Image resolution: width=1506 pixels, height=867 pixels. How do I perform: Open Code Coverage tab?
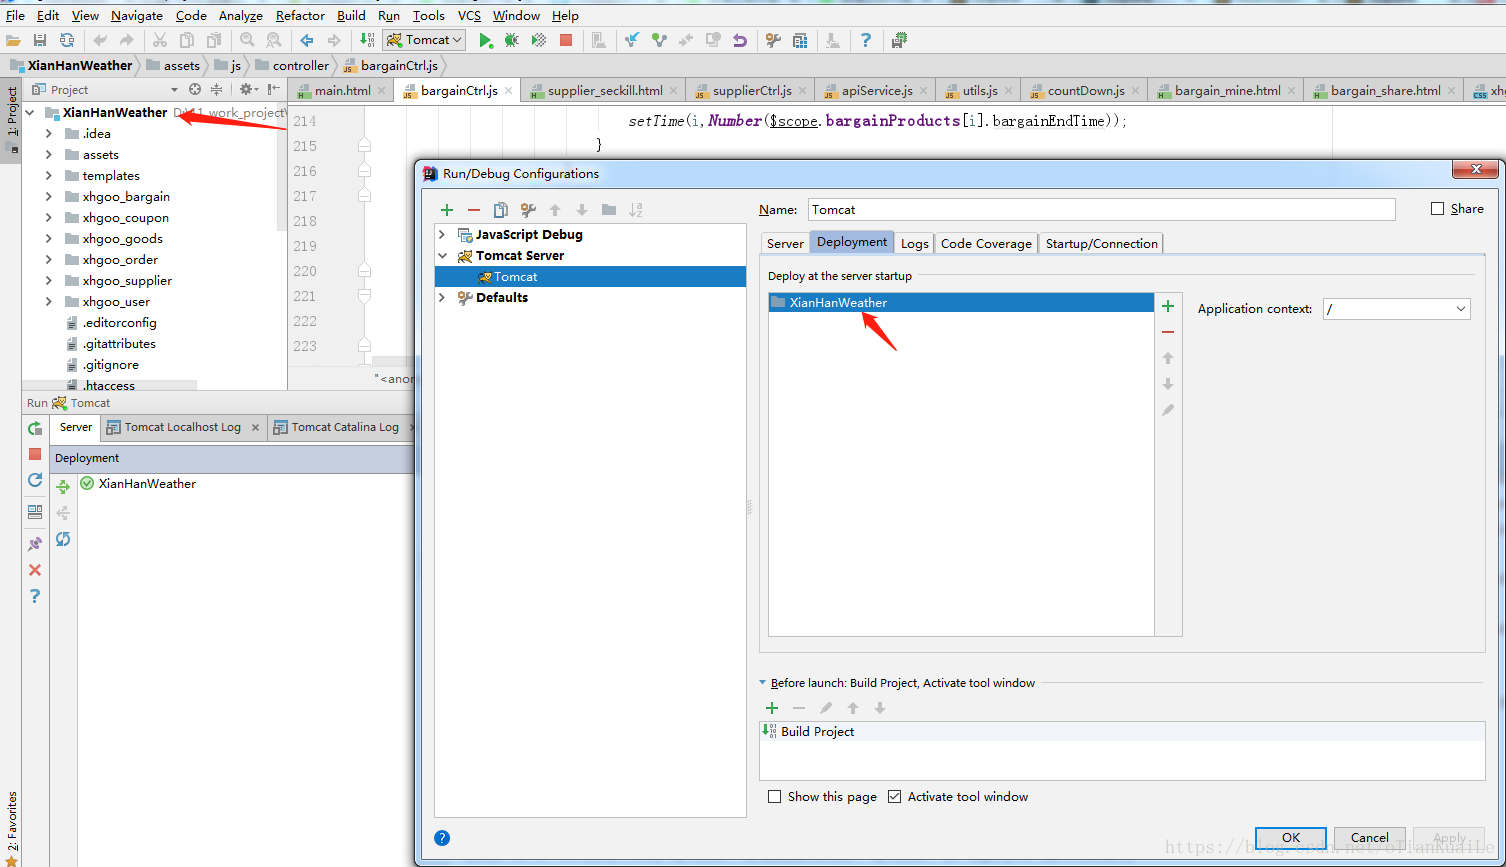[x=986, y=243]
